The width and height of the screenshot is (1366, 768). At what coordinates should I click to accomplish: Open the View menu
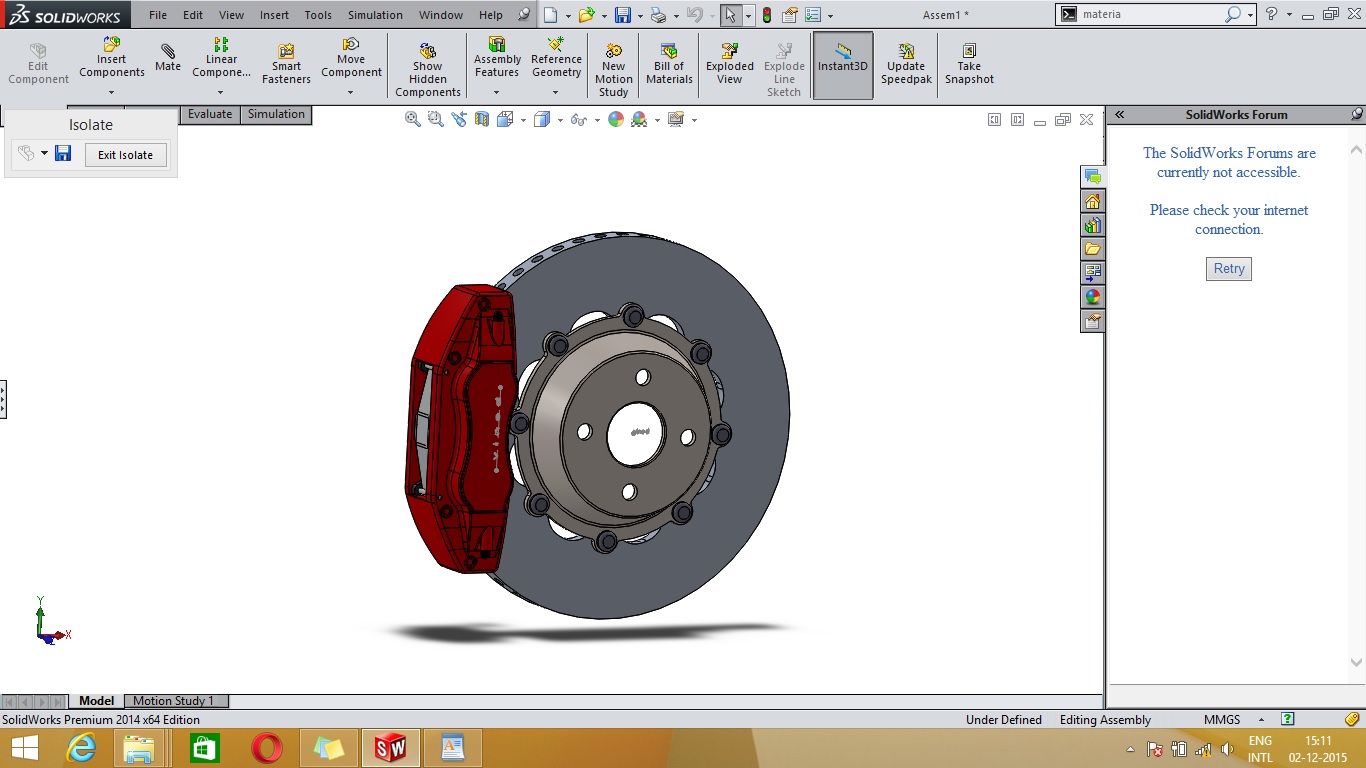pyautogui.click(x=231, y=15)
